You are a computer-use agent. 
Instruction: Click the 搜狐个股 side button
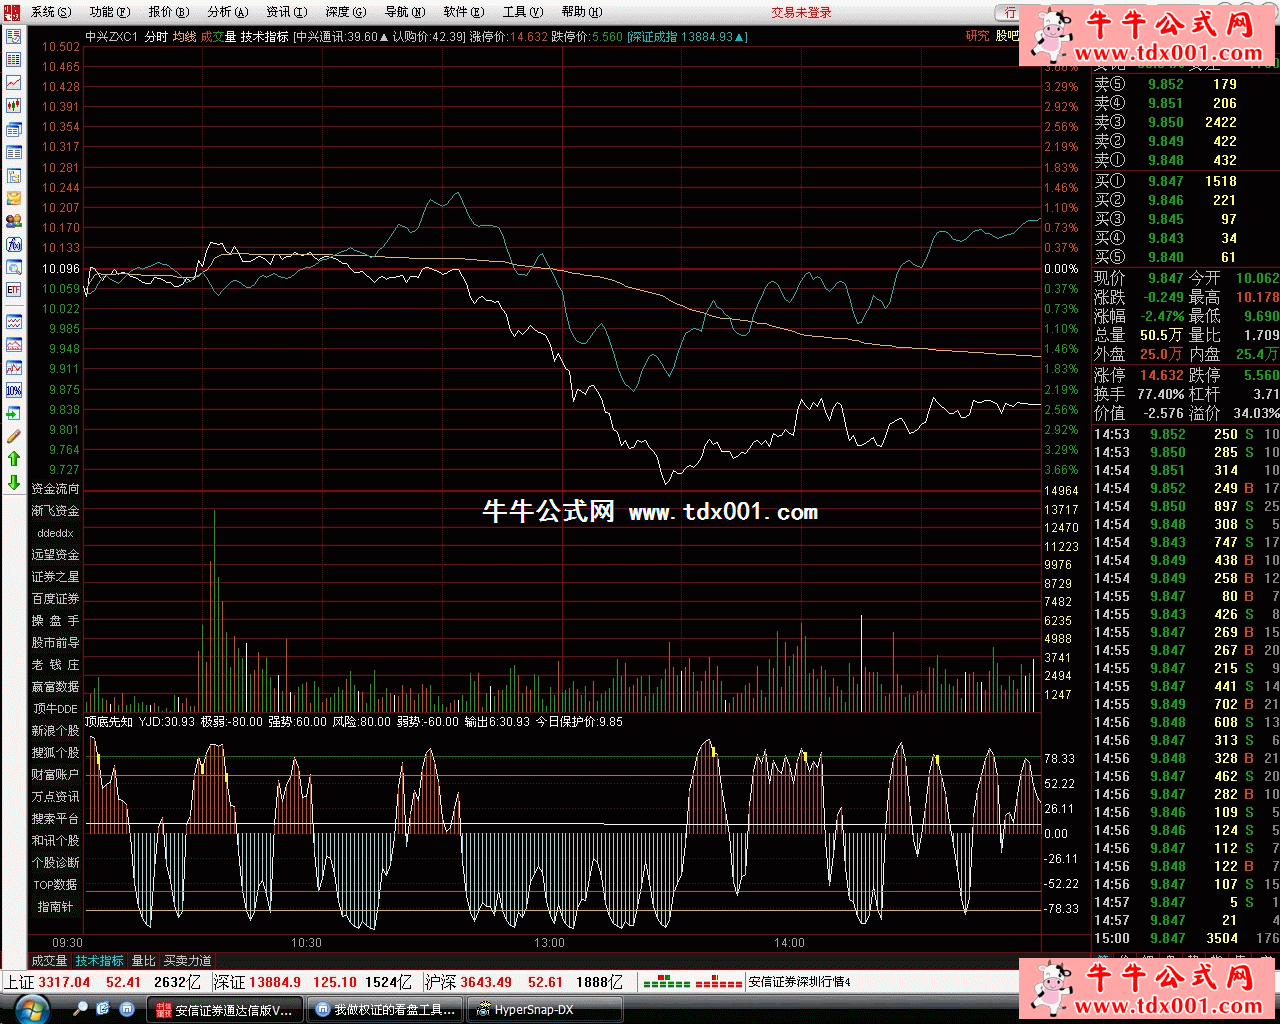55,753
